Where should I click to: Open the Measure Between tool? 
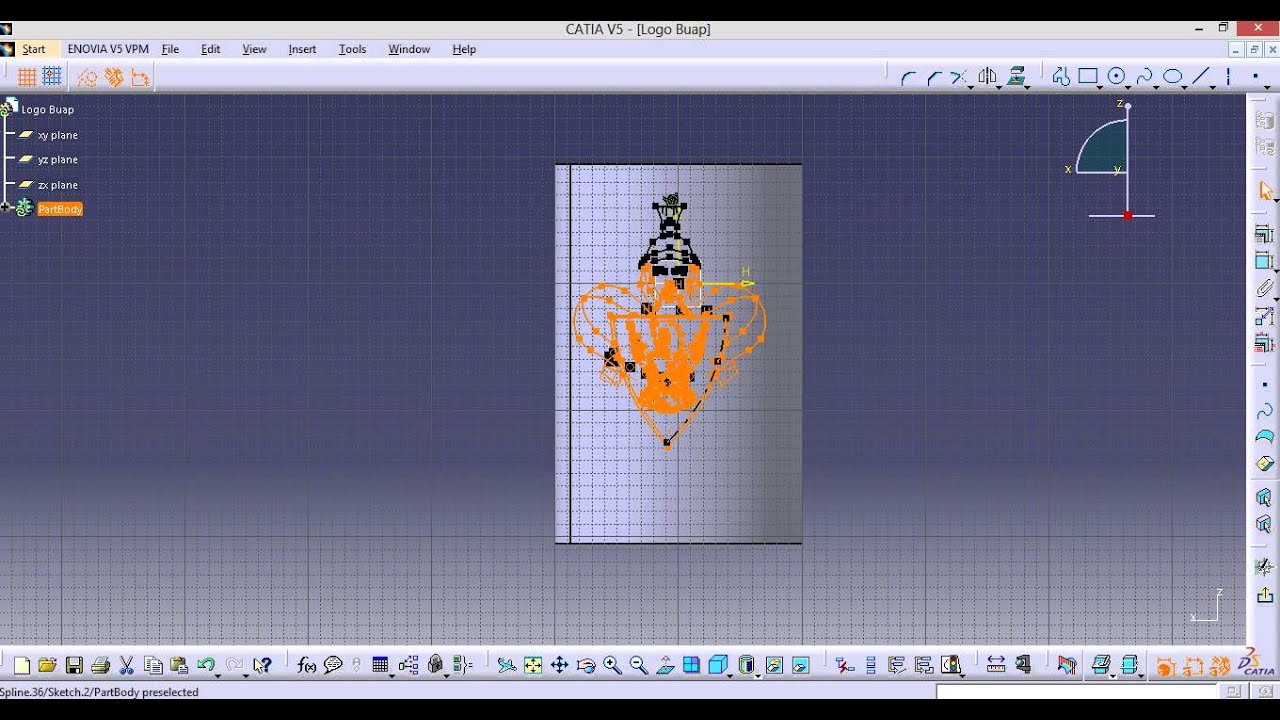coord(996,665)
